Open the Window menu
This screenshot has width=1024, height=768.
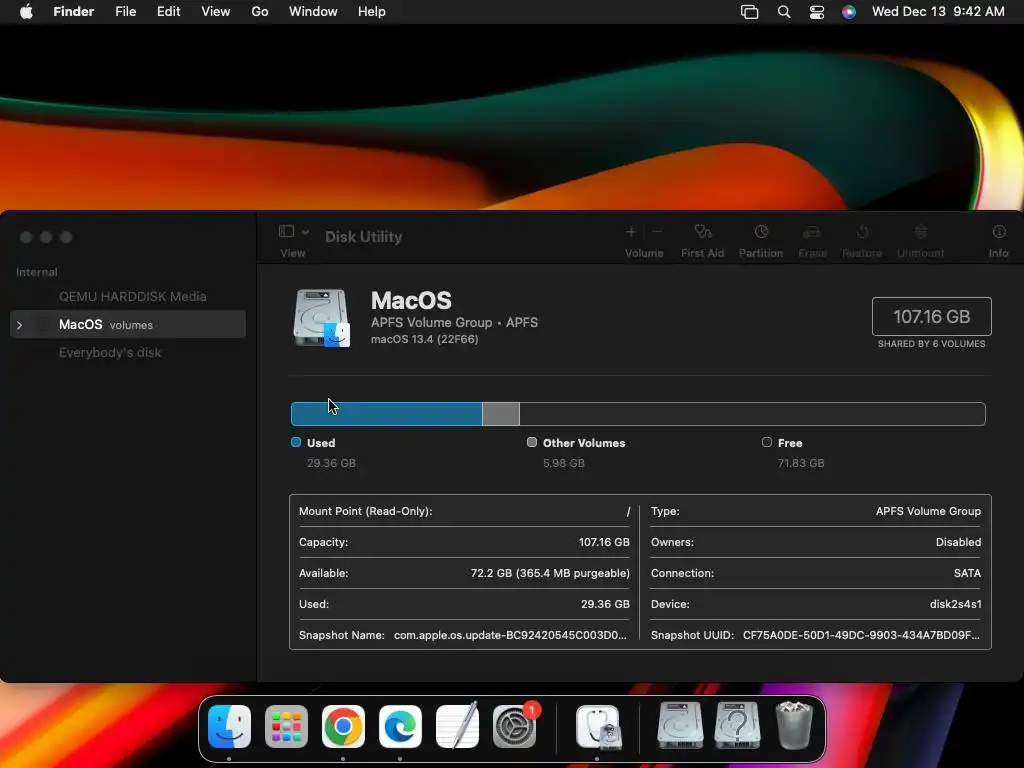point(313,12)
